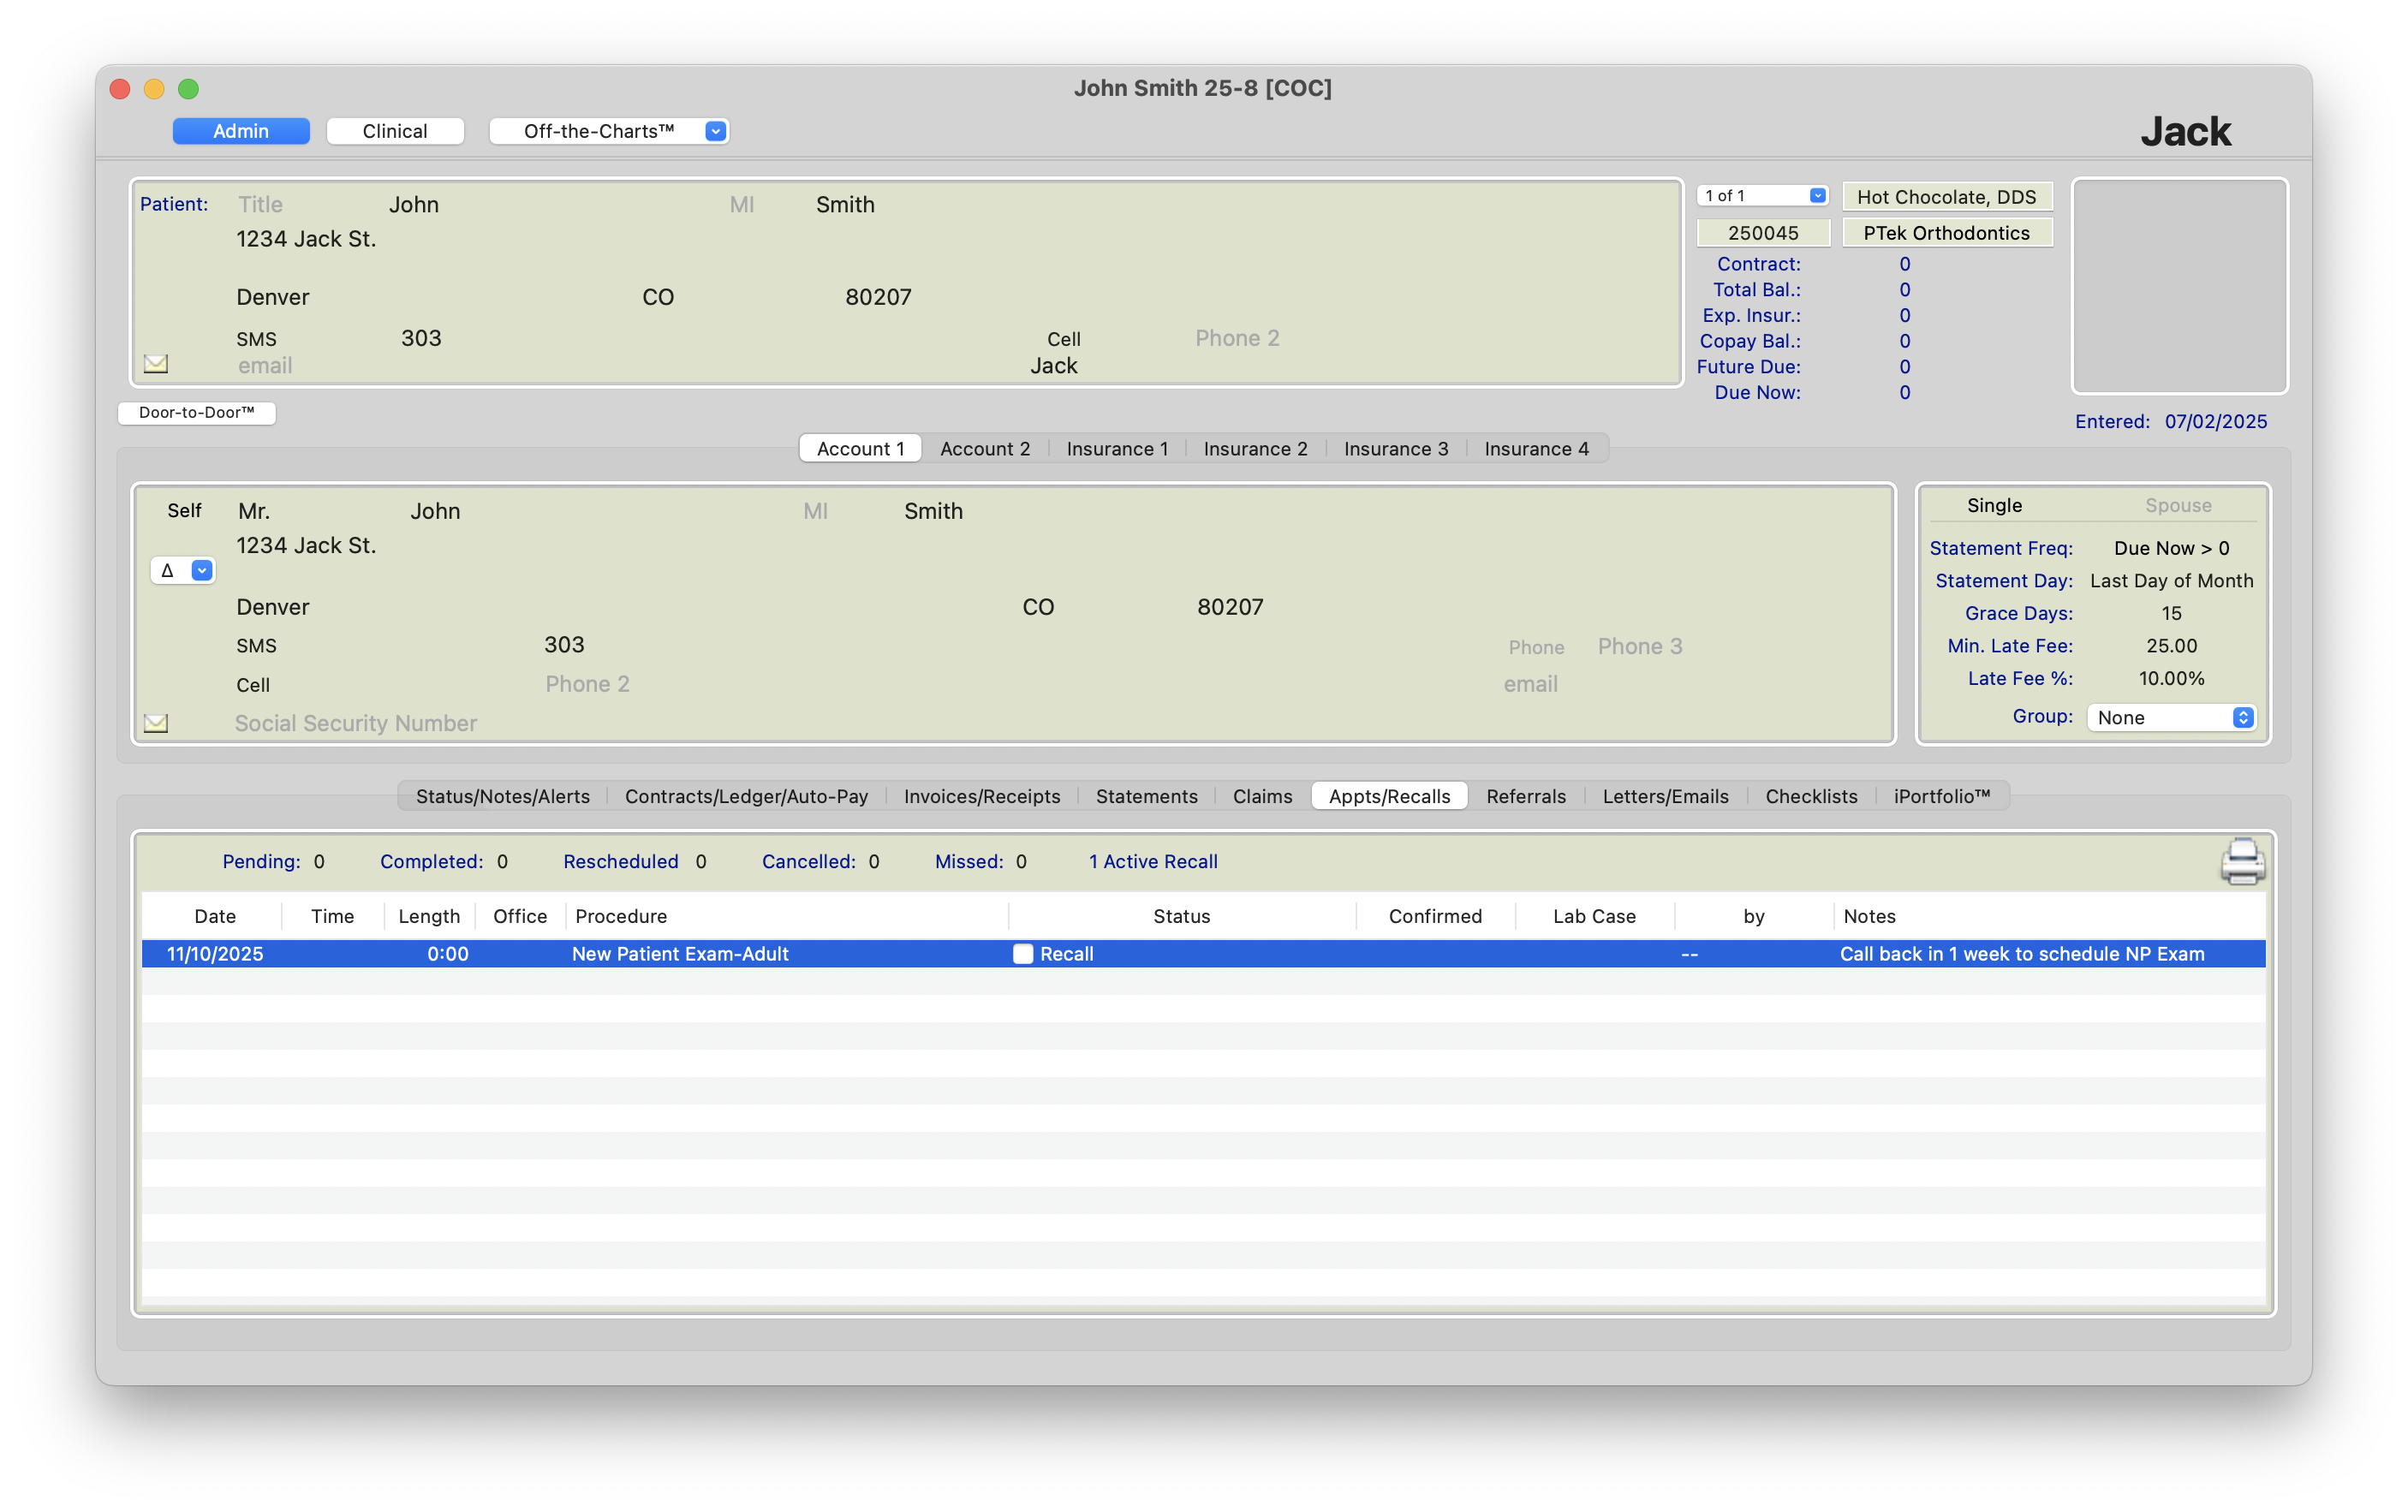2408x1512 pixels.
Task: Click the Admin button
Action: coord(241,131)
